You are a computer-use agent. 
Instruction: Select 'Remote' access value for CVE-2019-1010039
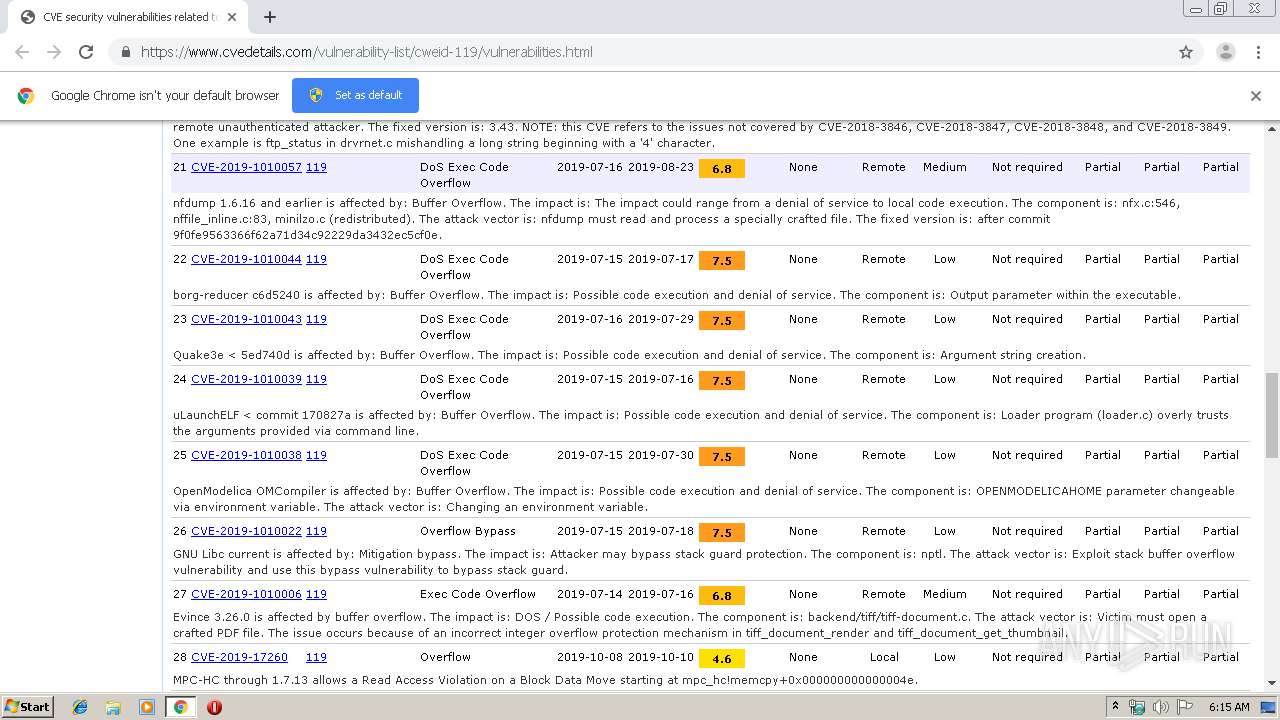[884, 379]
